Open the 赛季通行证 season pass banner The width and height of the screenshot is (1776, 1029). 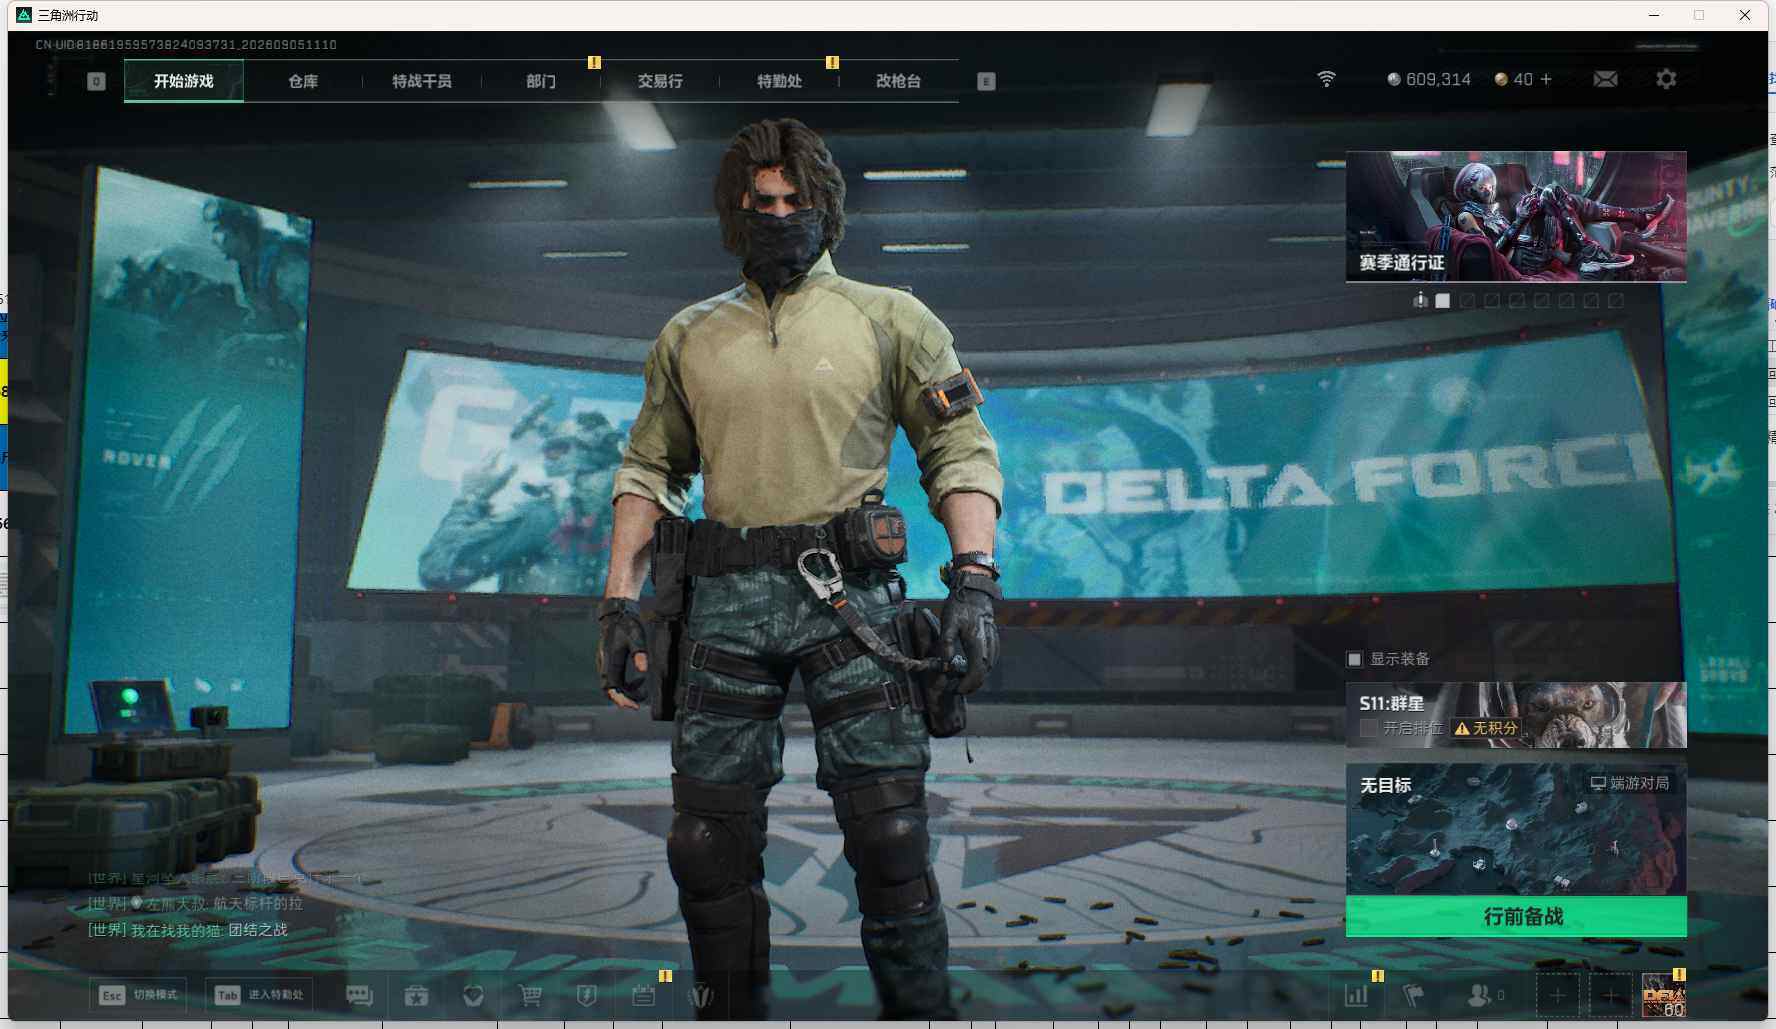[x=1516, y=217]
